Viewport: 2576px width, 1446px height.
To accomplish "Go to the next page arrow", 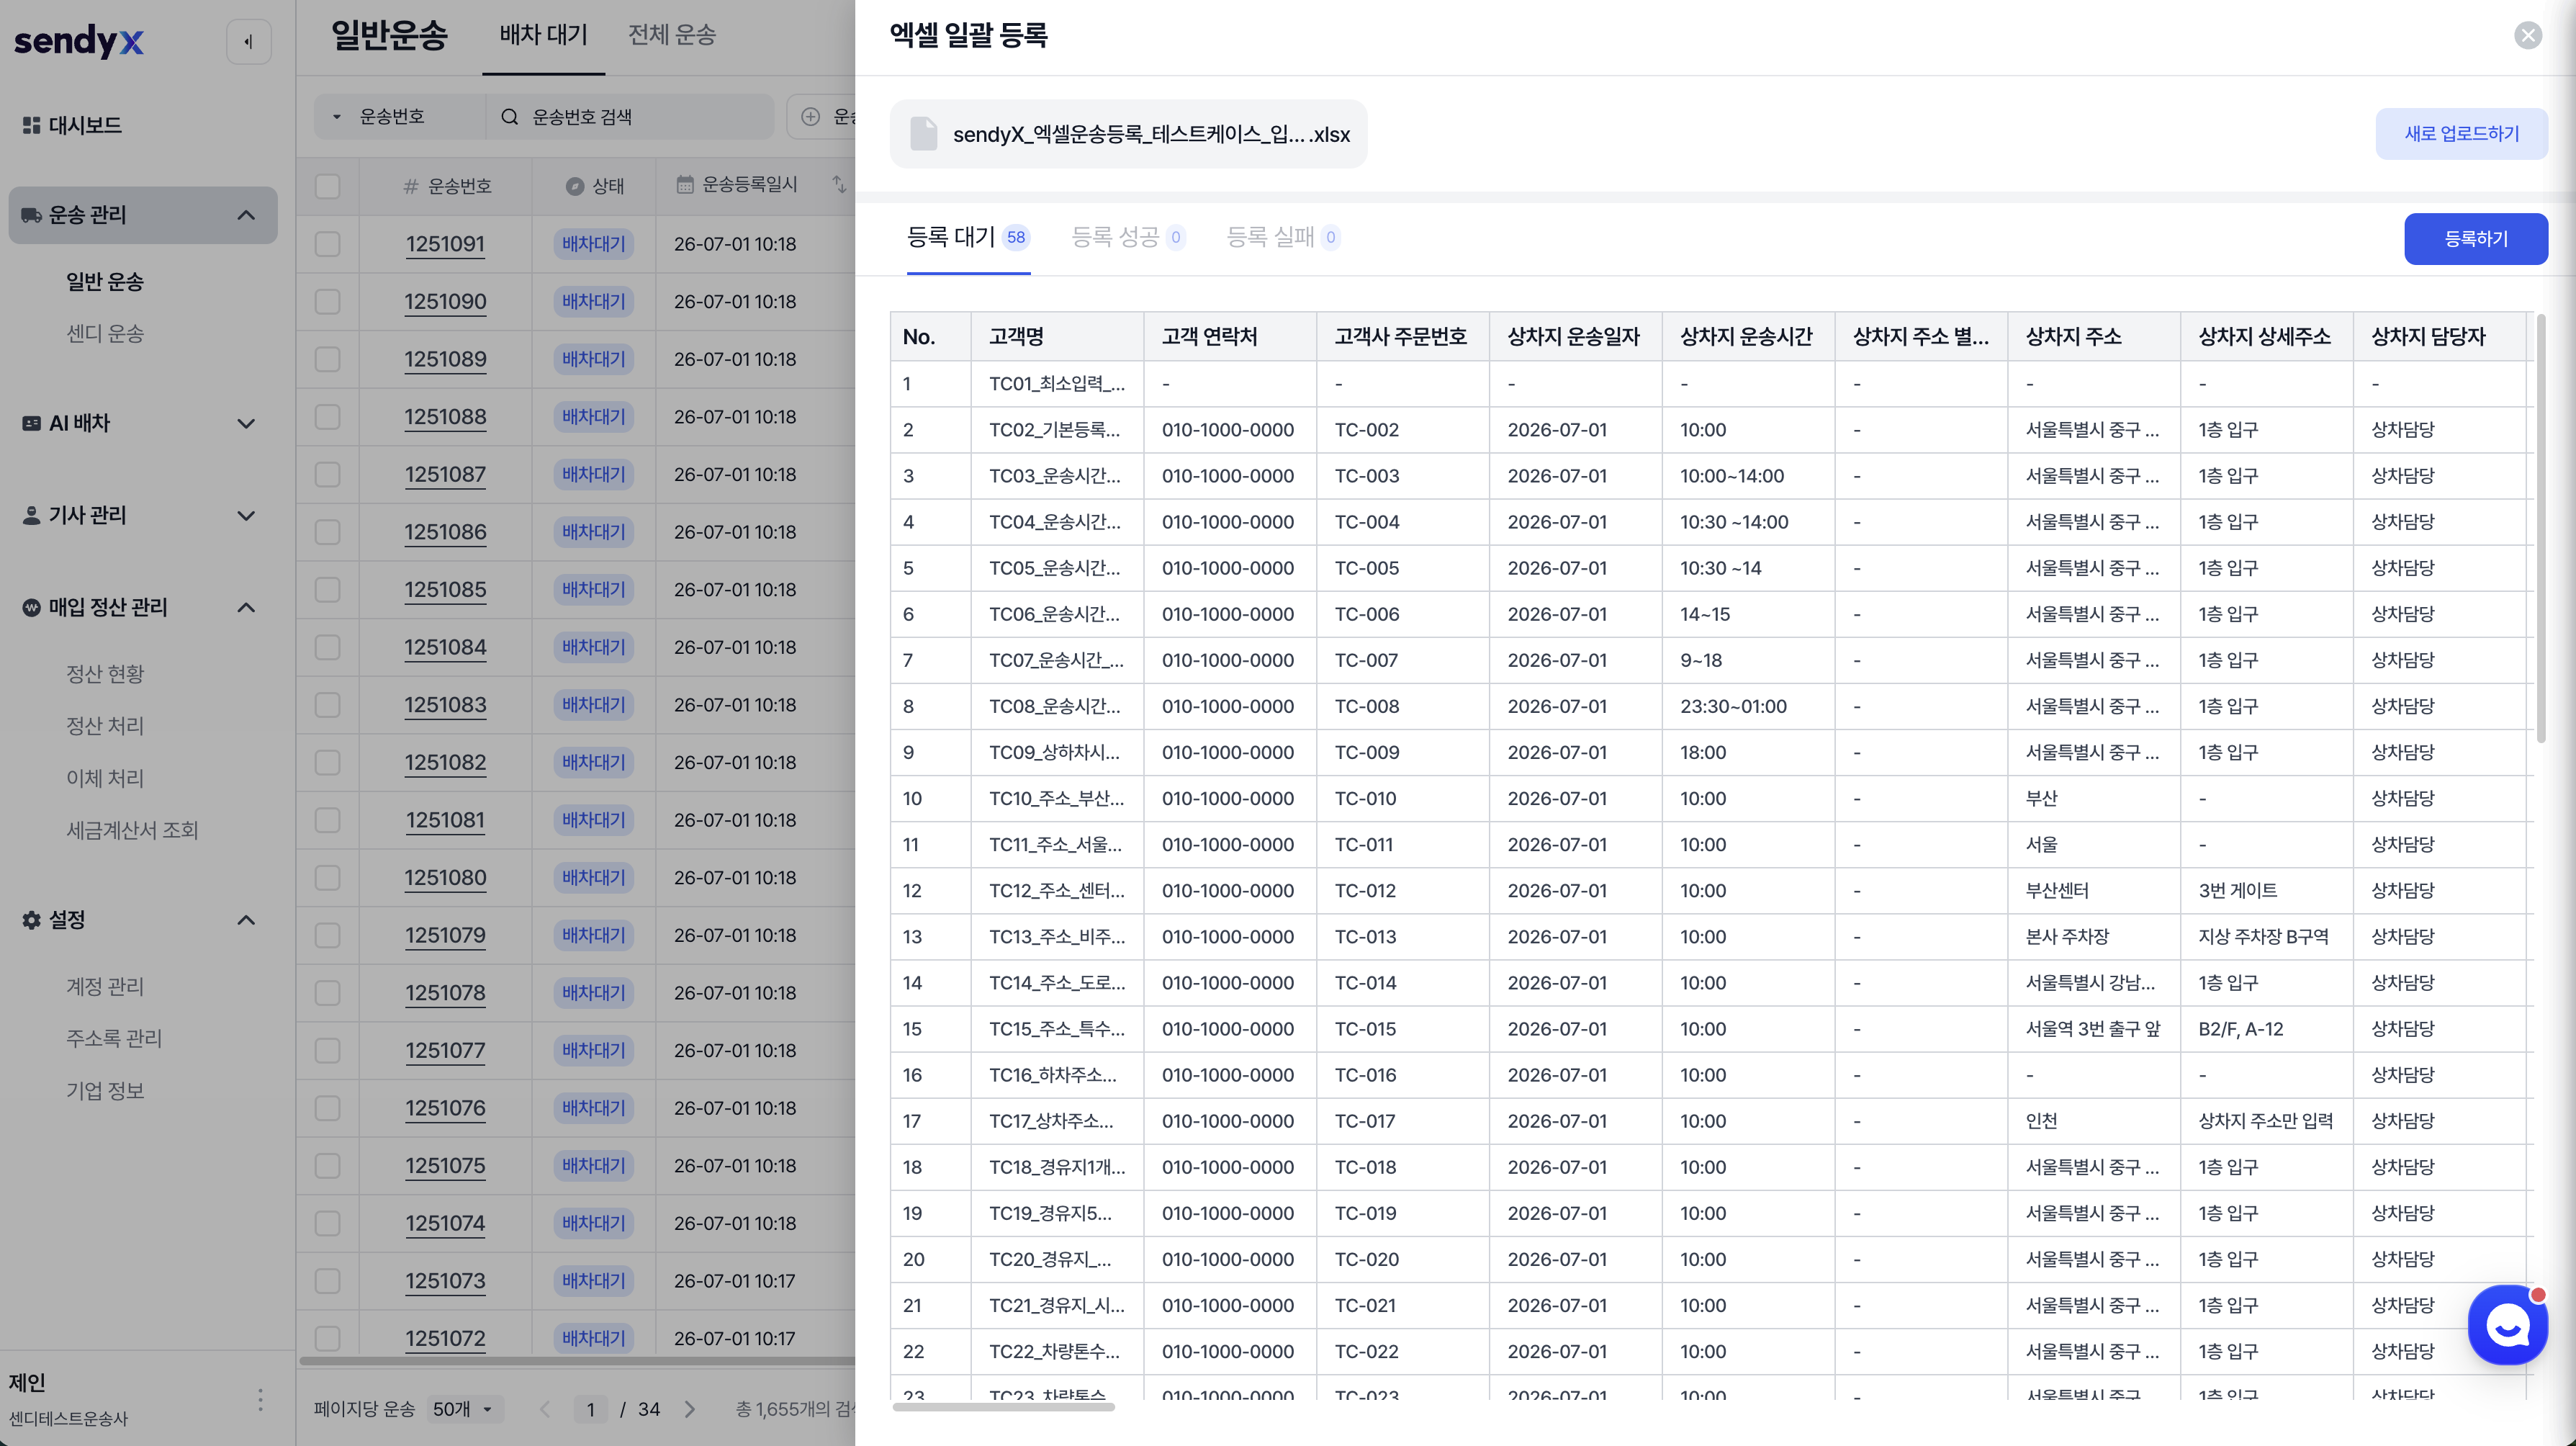I will click(x=690, y=1409).
